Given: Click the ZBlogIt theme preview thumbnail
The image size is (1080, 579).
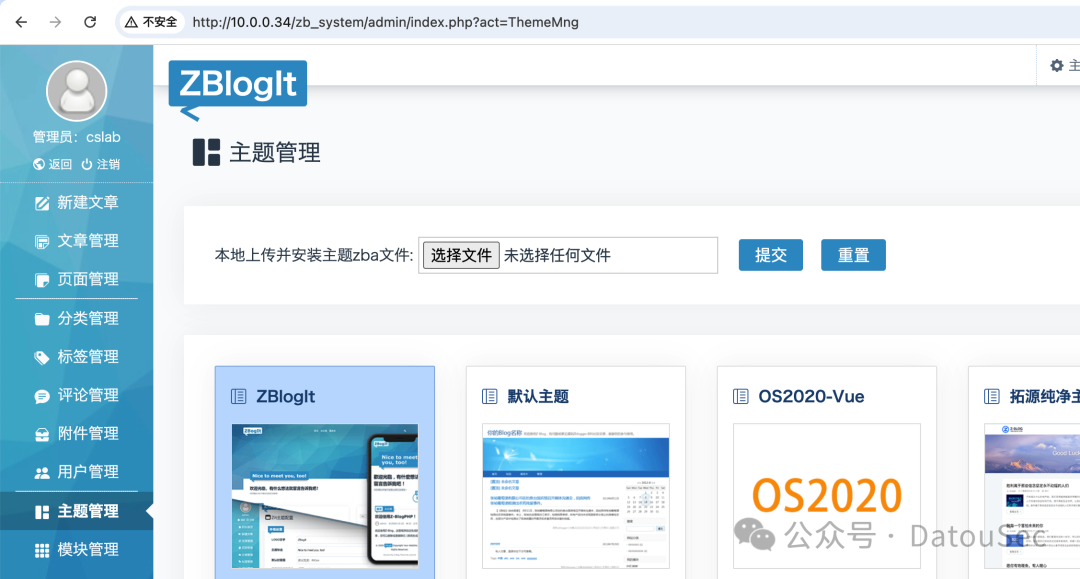Looking at the screenshot, I should pyautogui.click(x=324, y=496).
